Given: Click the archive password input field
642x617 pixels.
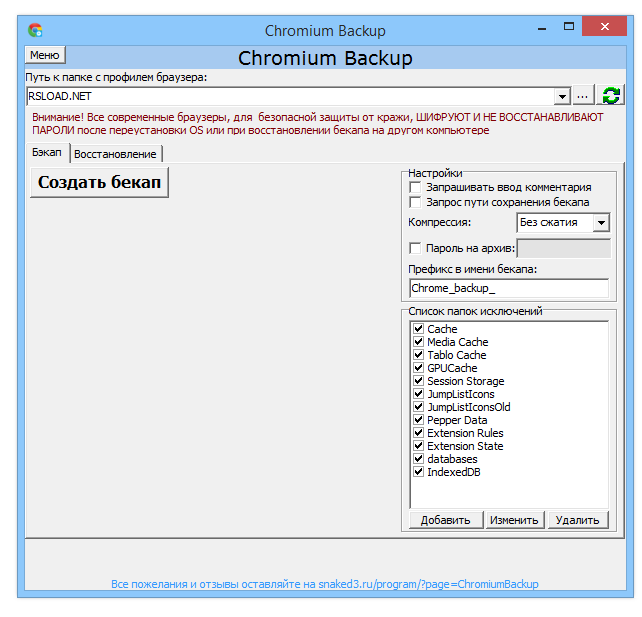Looking at the screenshot, I should tap(564, 249).
